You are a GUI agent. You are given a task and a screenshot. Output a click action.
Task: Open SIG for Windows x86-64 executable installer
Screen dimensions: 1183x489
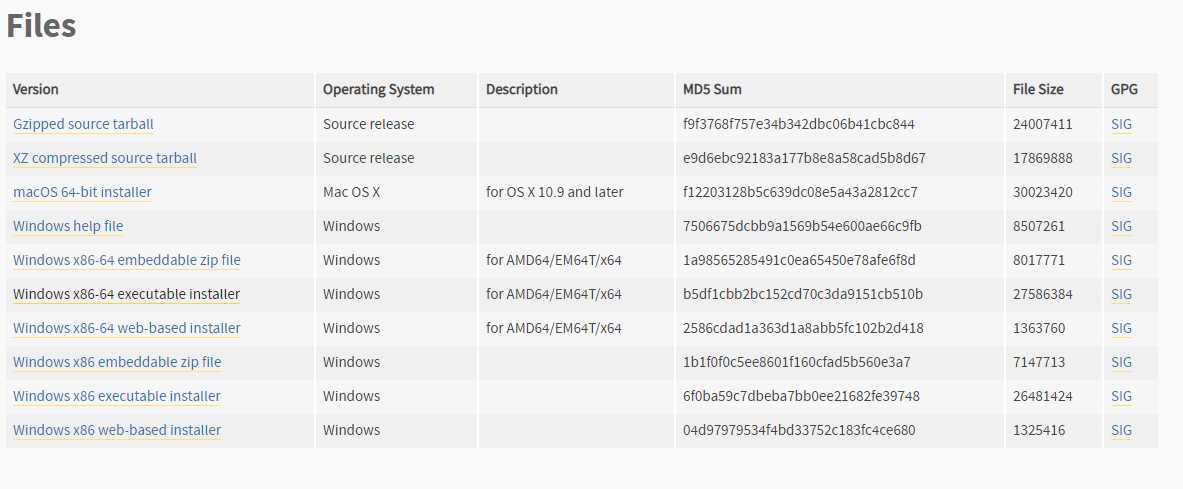click(x=1121, y=294)
